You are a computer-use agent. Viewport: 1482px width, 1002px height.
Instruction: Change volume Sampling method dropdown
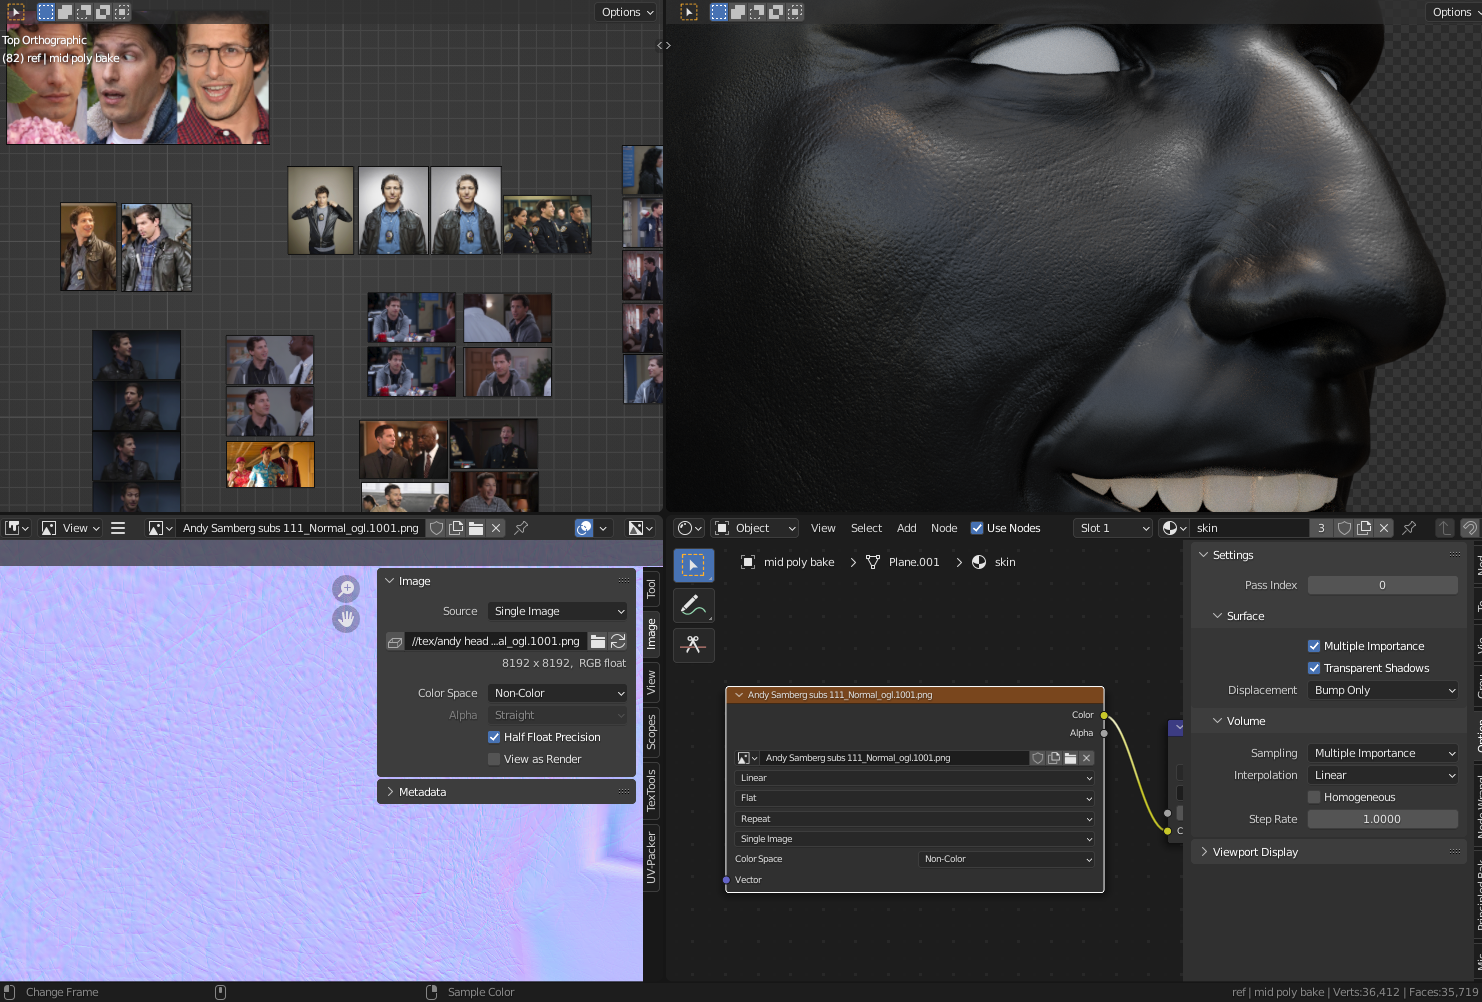(x=1383, y=753)
